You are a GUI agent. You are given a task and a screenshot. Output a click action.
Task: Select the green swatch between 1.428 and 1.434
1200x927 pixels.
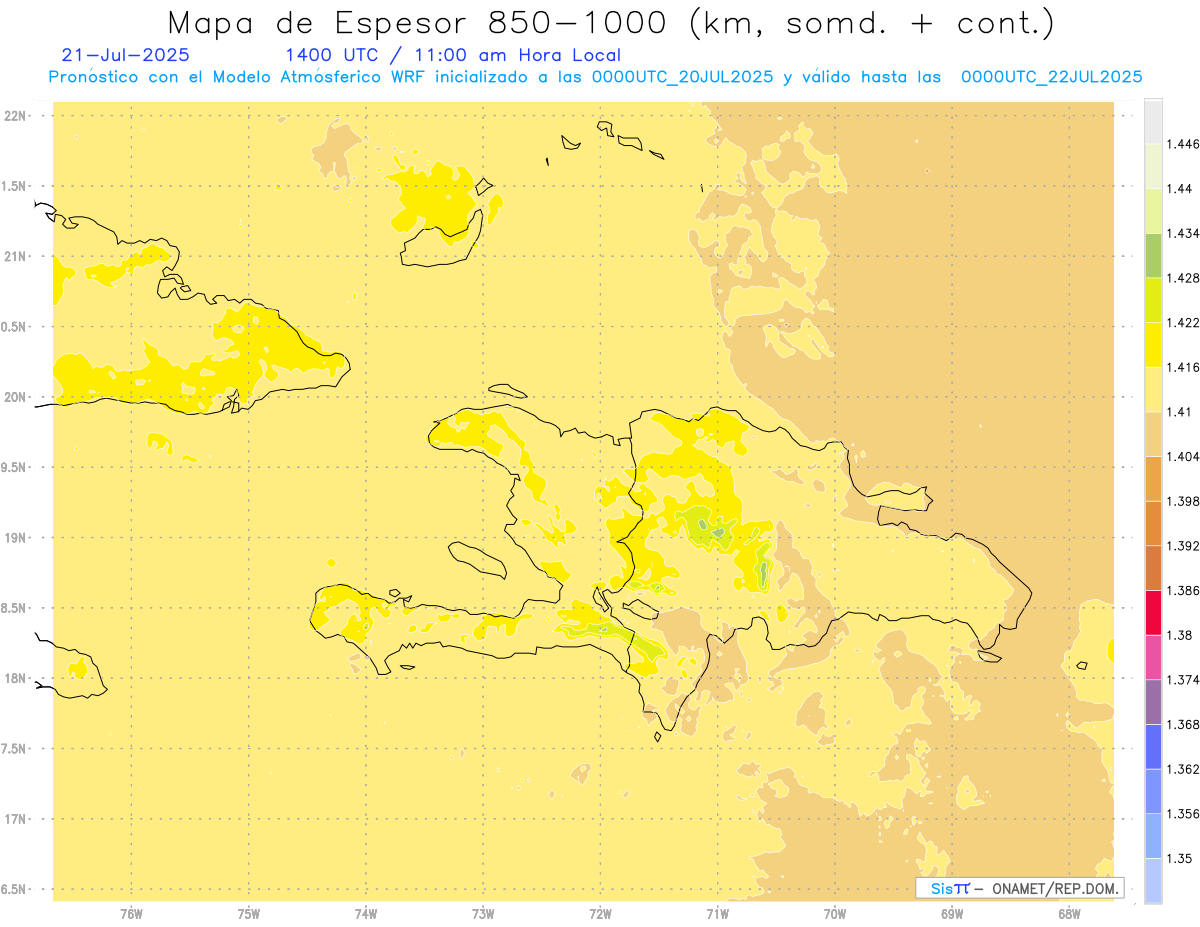[1153, 255]
